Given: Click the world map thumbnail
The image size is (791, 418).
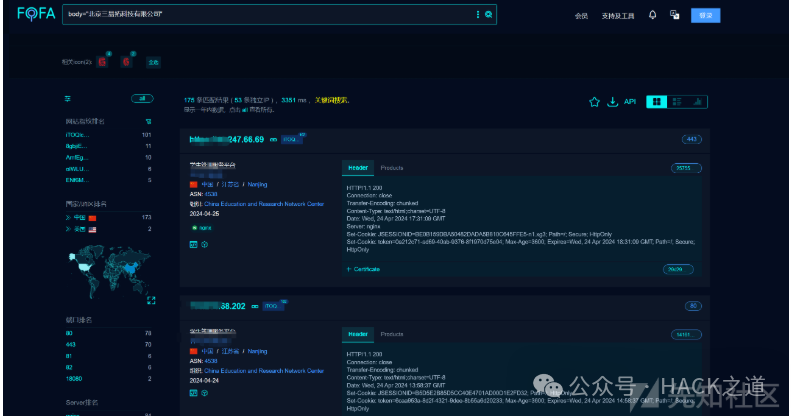Looking at the screenshot, I should pos(109,270).
